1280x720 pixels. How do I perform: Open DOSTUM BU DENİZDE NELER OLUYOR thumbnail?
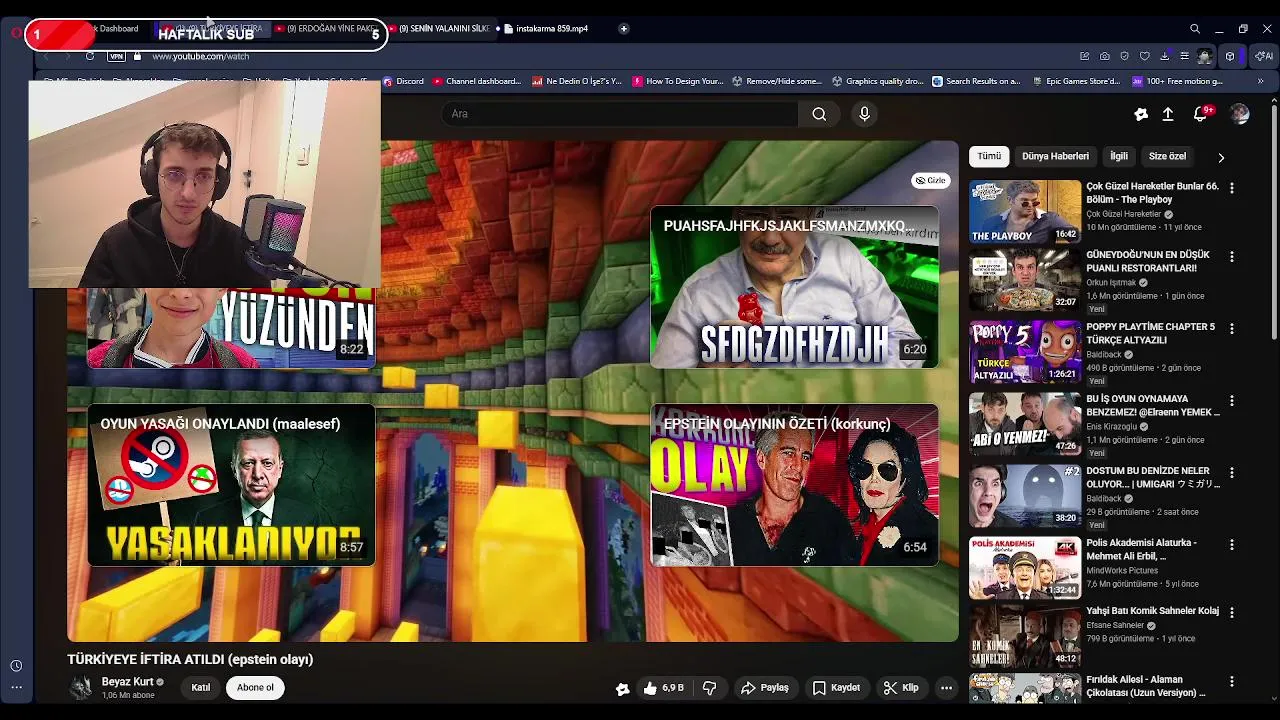pos(1025,495)
